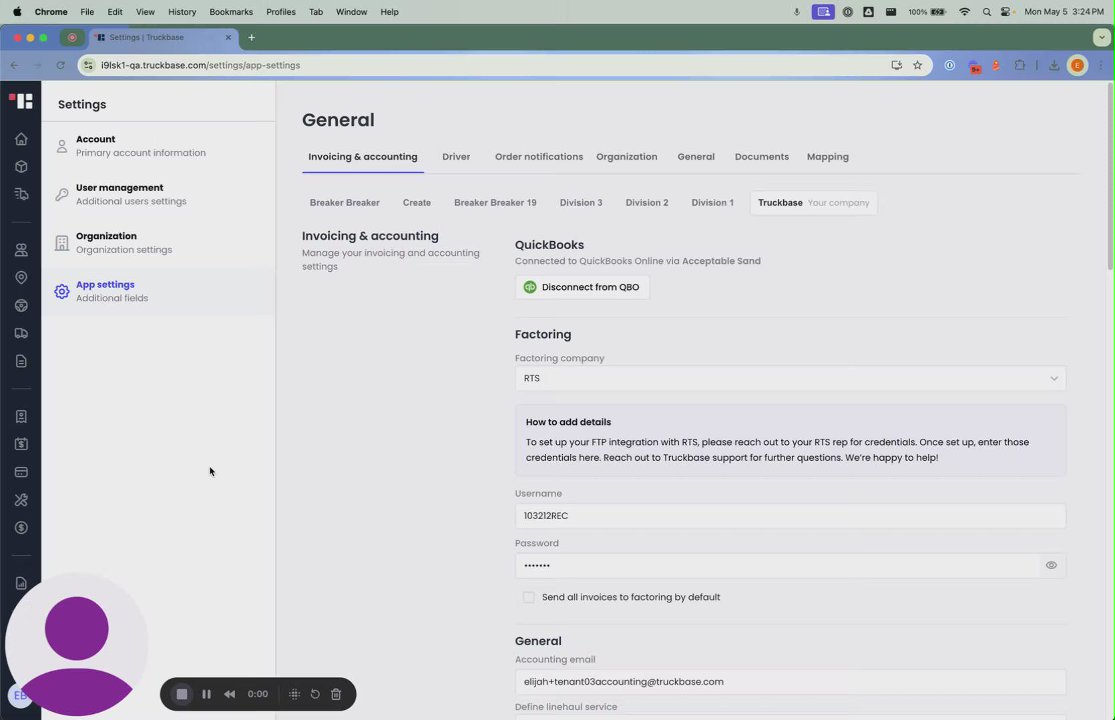Open the Factoring company RTS dropdown
The width and height of the screenshot is (1115, 720).
pos(790,378)
